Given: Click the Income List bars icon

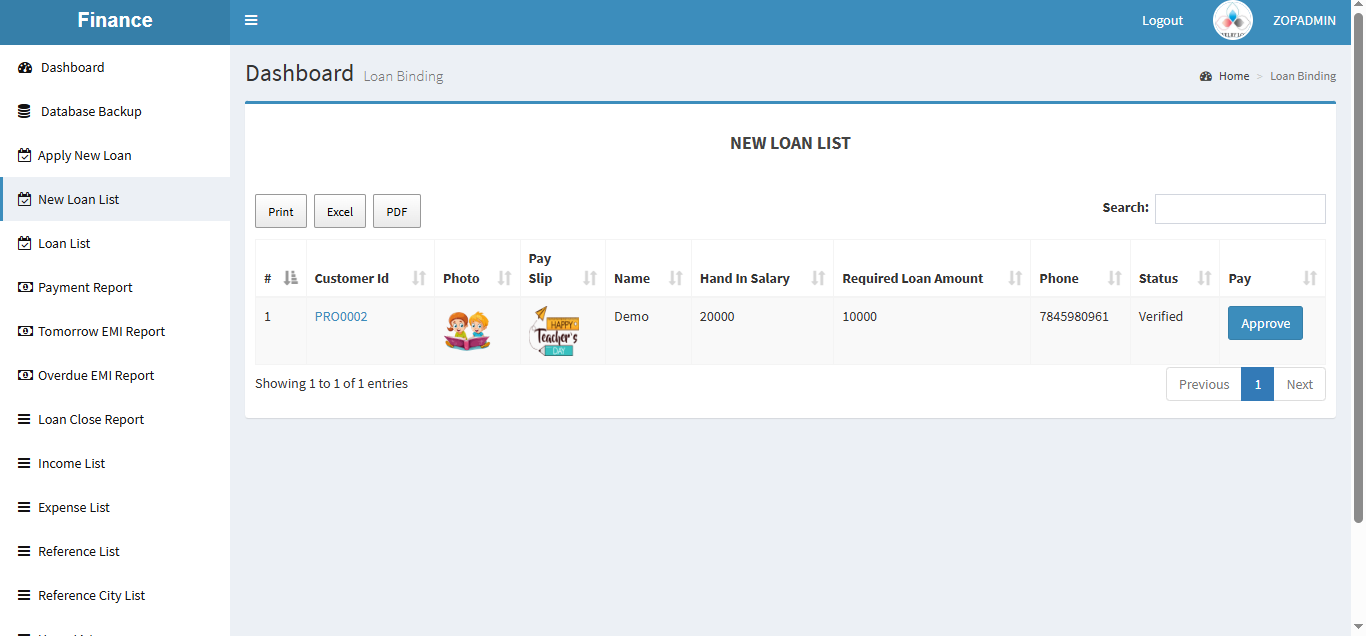Looking at the screenshot, I should (24, 464).
